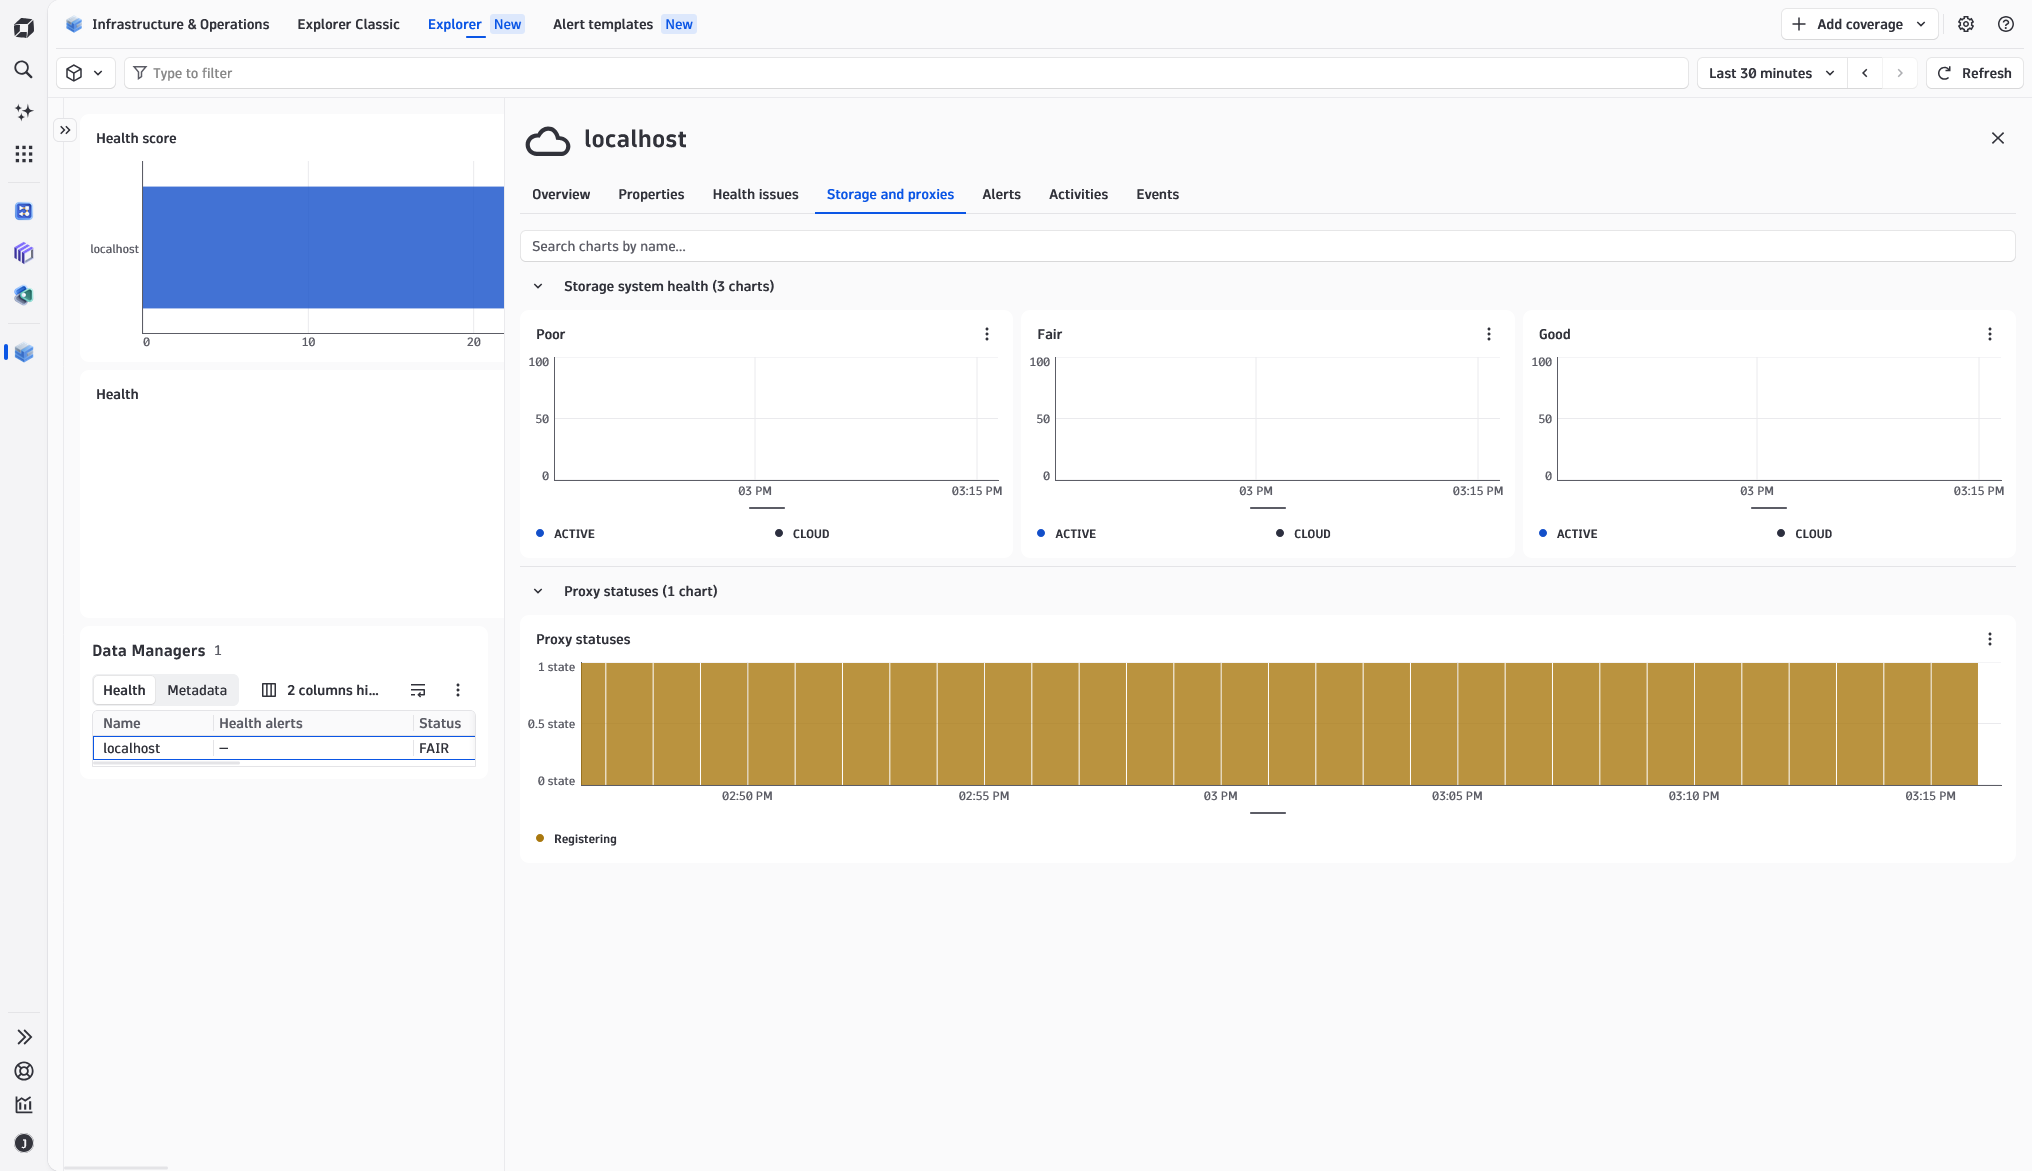Open the help question mark icon
This screenshot has width=2032, height=1171.
click(2006, 24)
